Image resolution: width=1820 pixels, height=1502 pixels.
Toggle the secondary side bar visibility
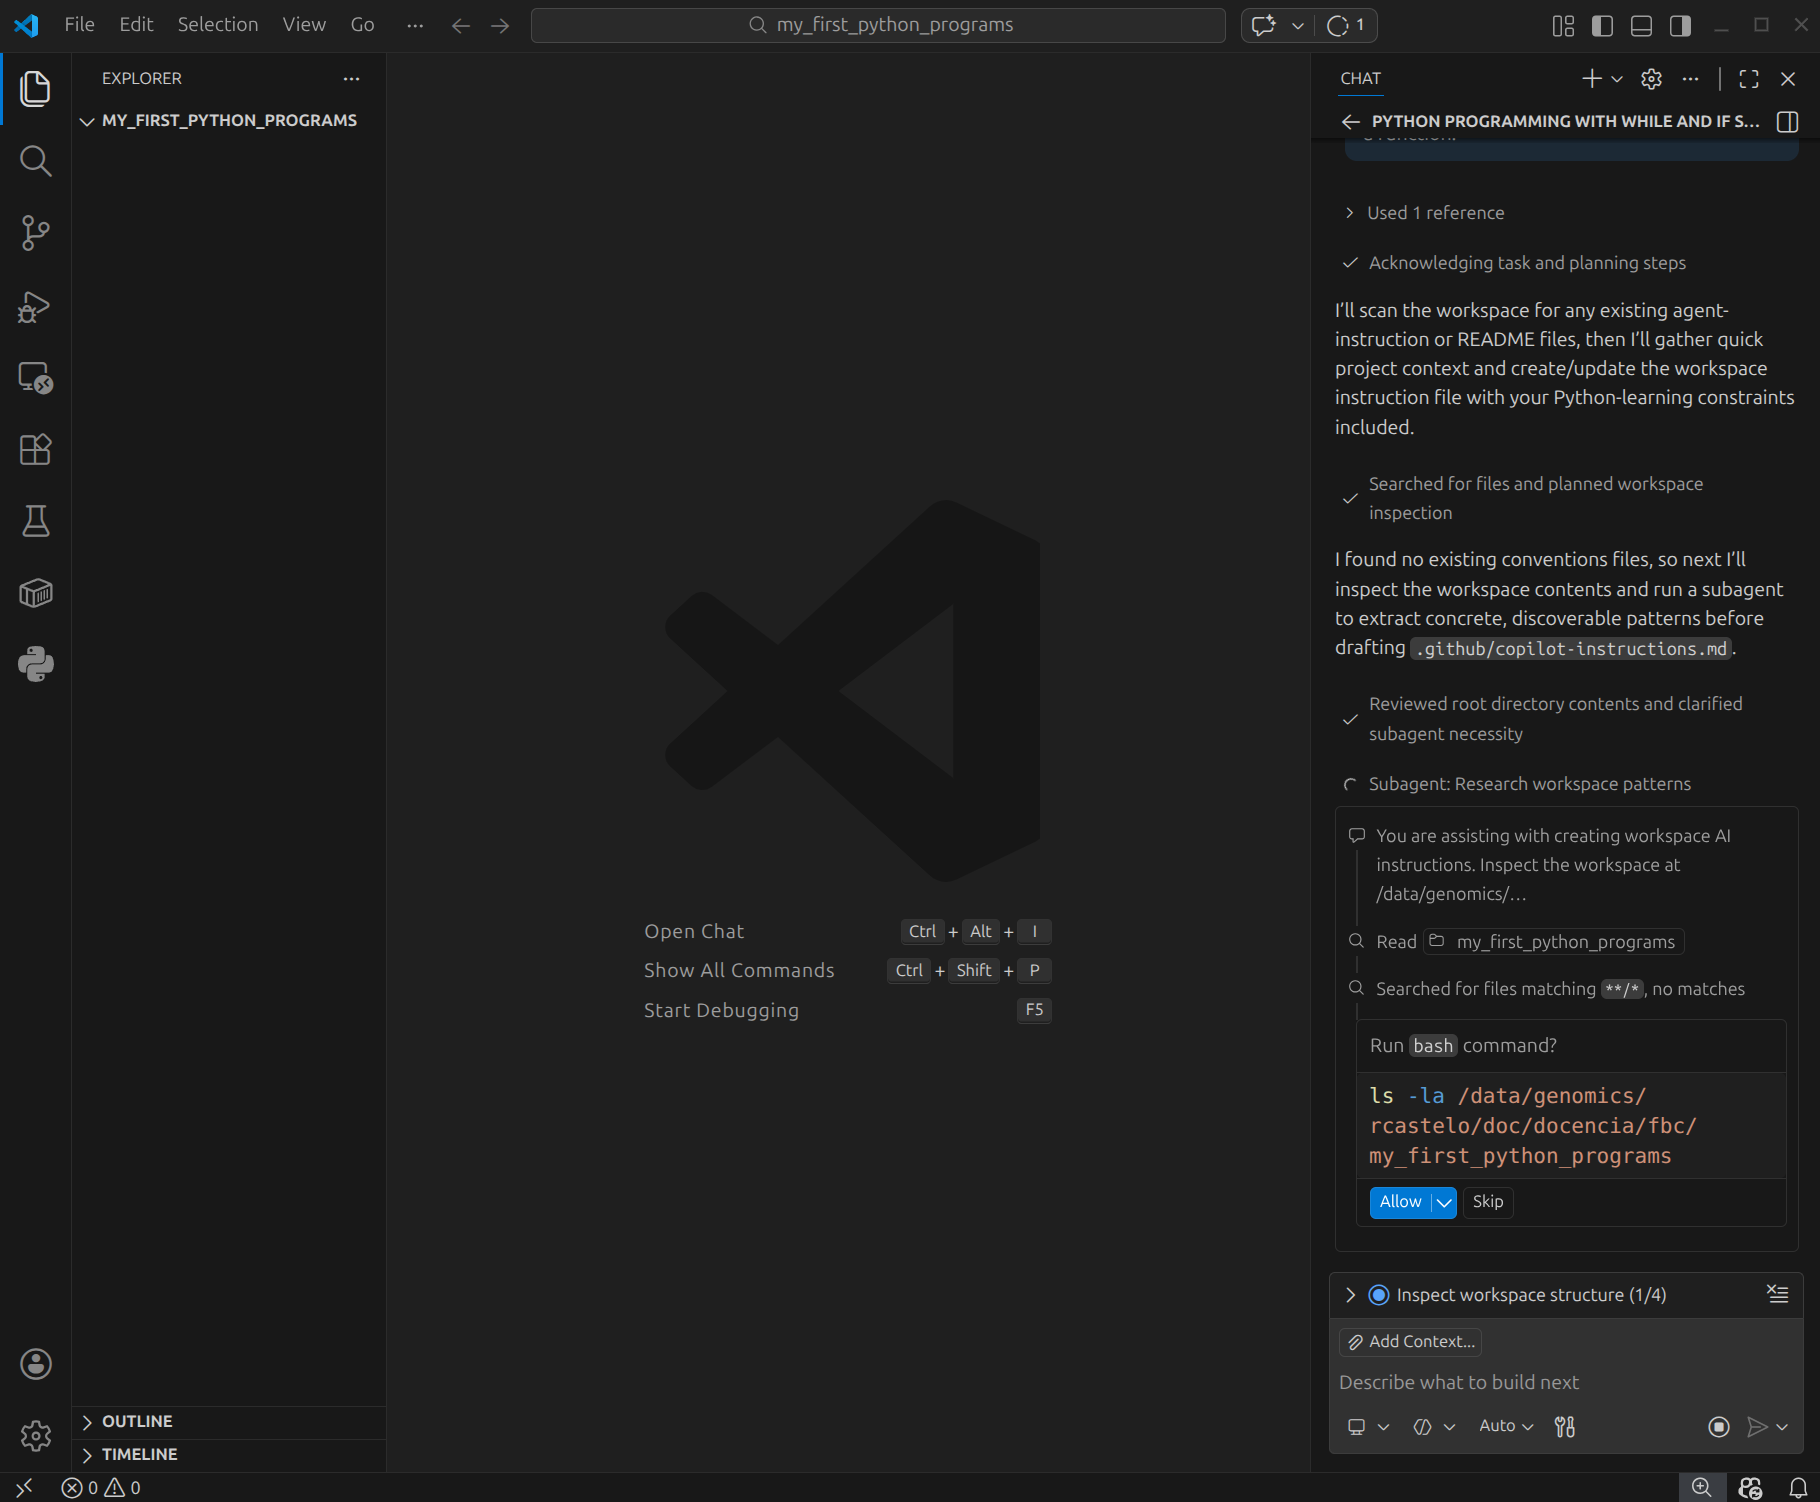click(x=1680, y=26)
